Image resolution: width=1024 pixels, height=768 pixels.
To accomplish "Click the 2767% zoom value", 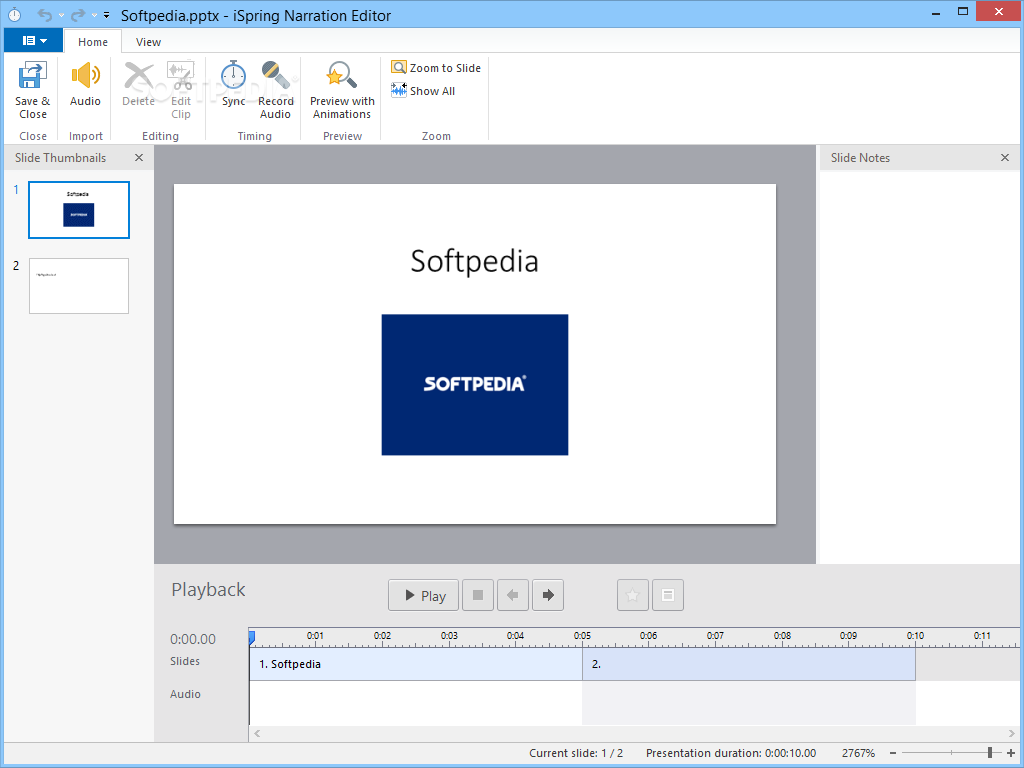I will click(858, 753).
